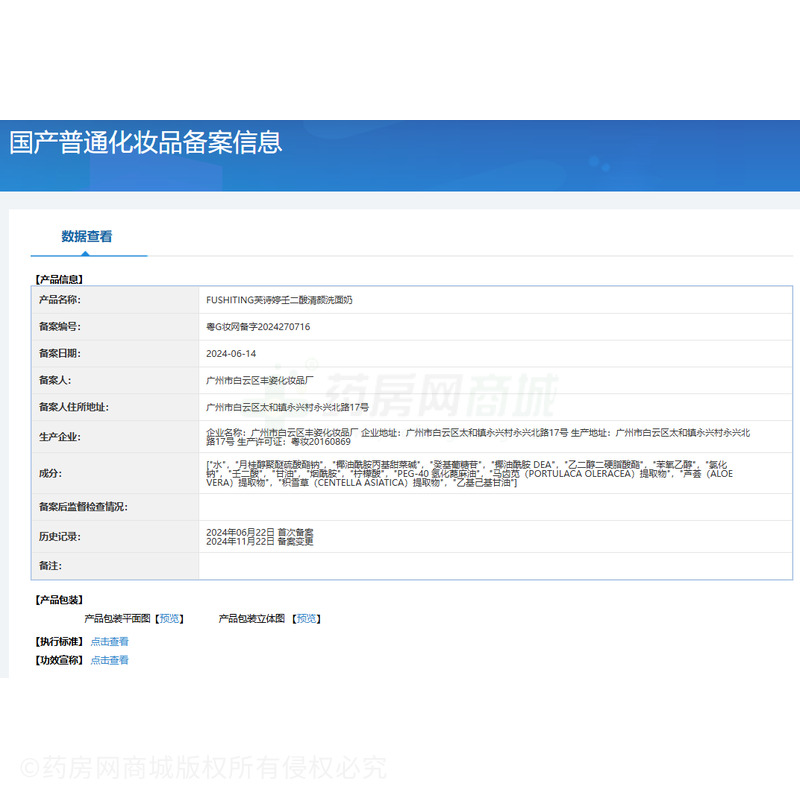This screenshot has width=800, height=800.
Task: Open the 数据查看 tab
Action: pos(87,237)
